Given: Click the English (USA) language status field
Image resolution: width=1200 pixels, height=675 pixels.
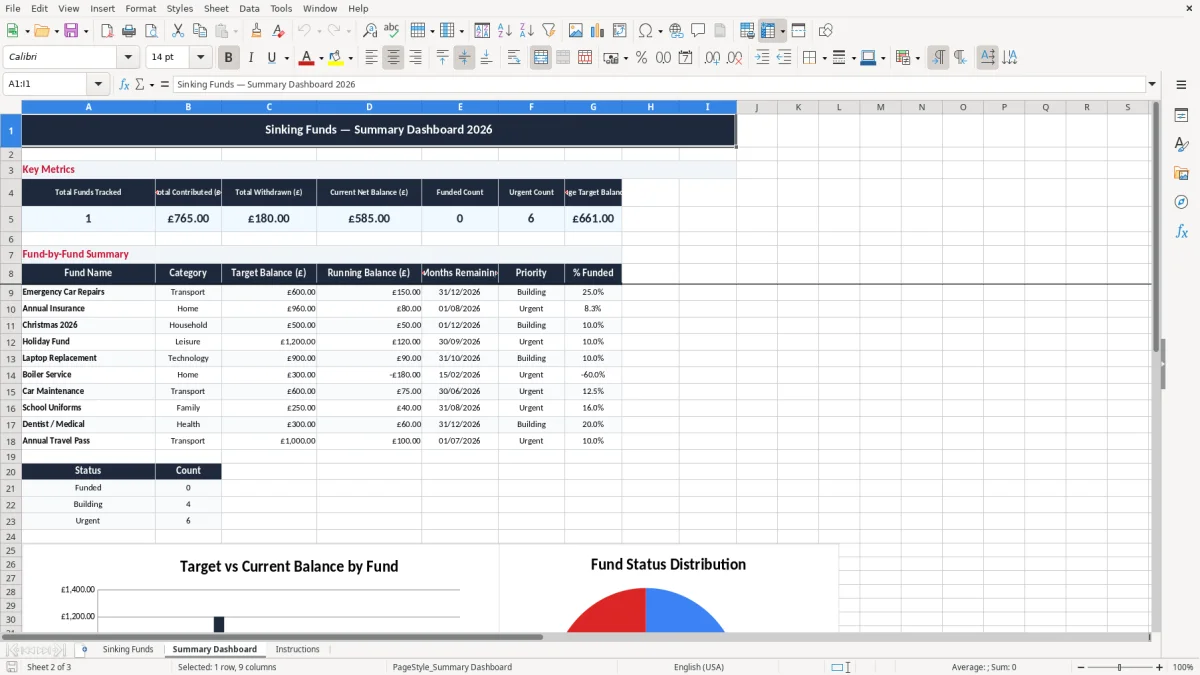Looking at the screenshot, I should pos(699,667).
